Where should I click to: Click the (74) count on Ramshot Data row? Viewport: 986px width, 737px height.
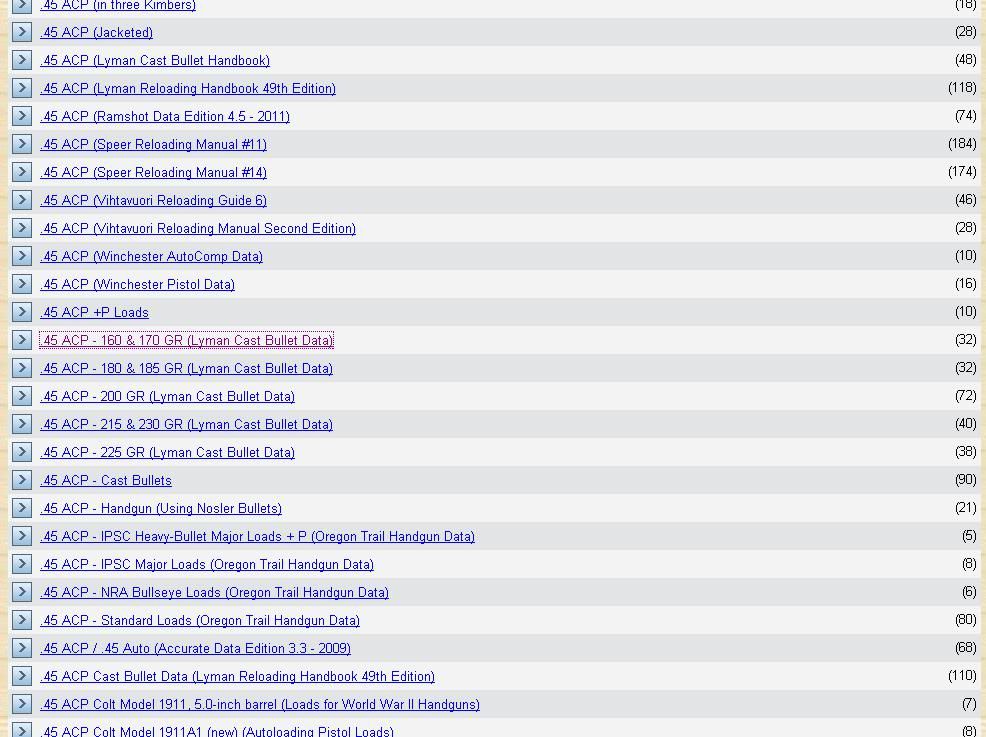point(965,116)
